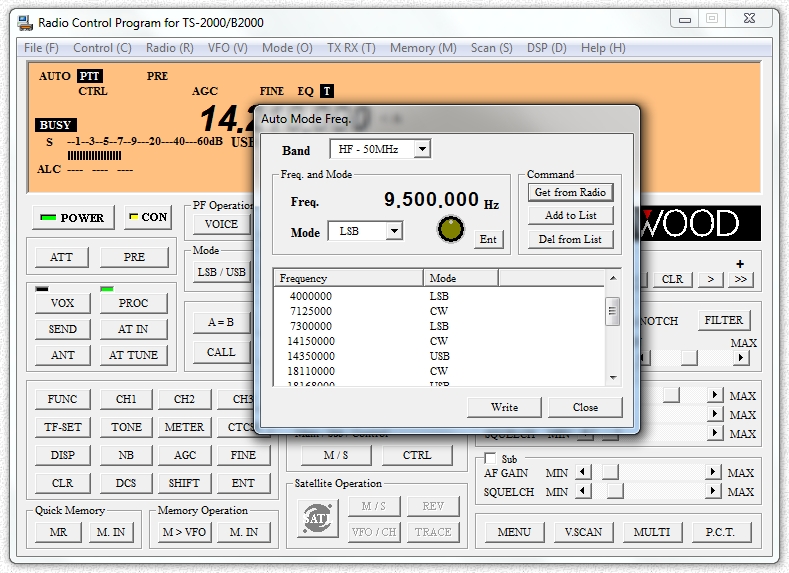Click the CON connect button
The height and width of the screenshot is (573, 789).
148,217
